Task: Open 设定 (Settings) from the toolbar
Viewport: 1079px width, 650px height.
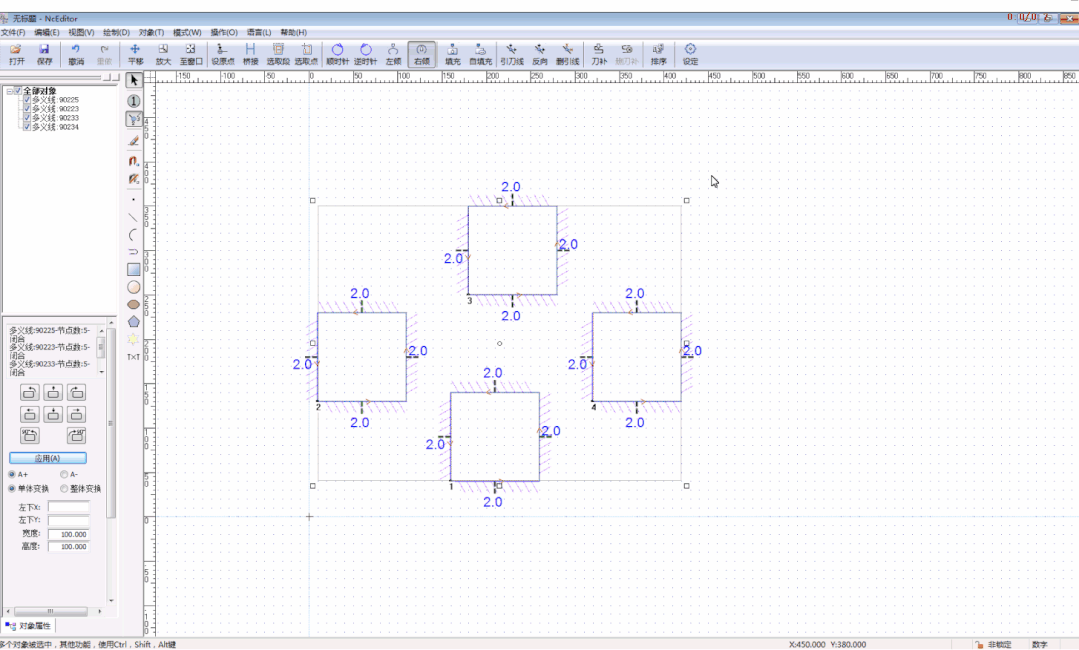Action: point(690,54)
